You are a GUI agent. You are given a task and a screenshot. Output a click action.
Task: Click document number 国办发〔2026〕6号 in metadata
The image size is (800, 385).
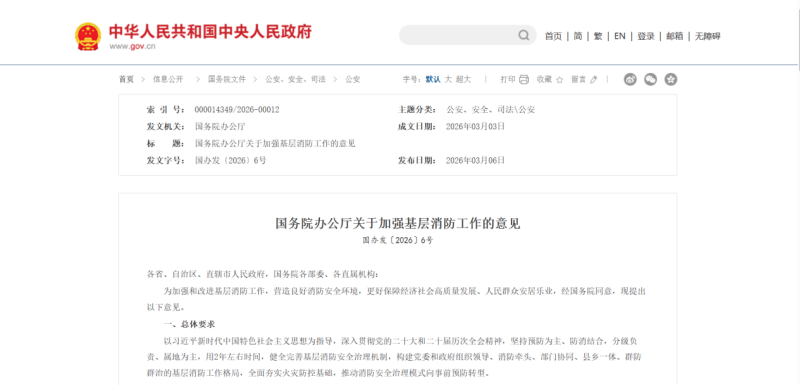coord(231,160)
